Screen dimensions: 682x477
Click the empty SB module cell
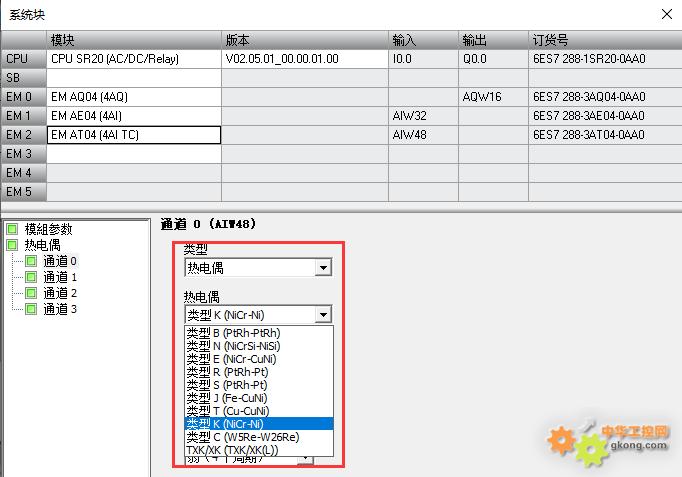(x=134, y=78)
